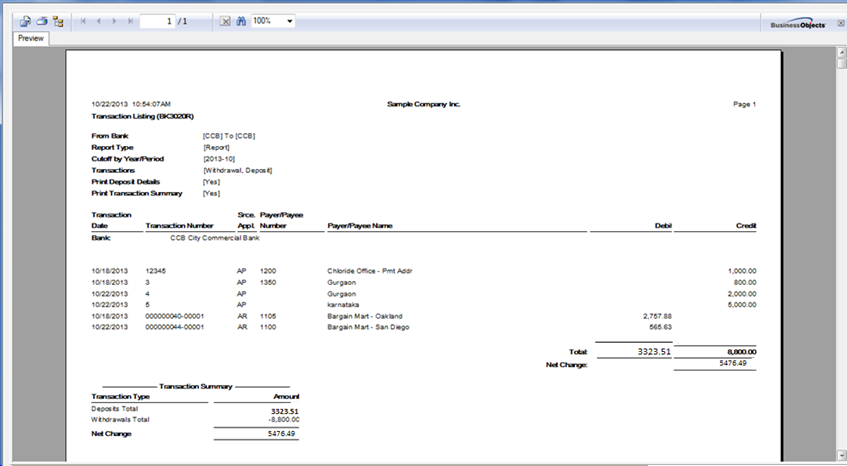Click the 2,757.88 debit amount
Screen dimensions: 847x466
coord(657,316)
